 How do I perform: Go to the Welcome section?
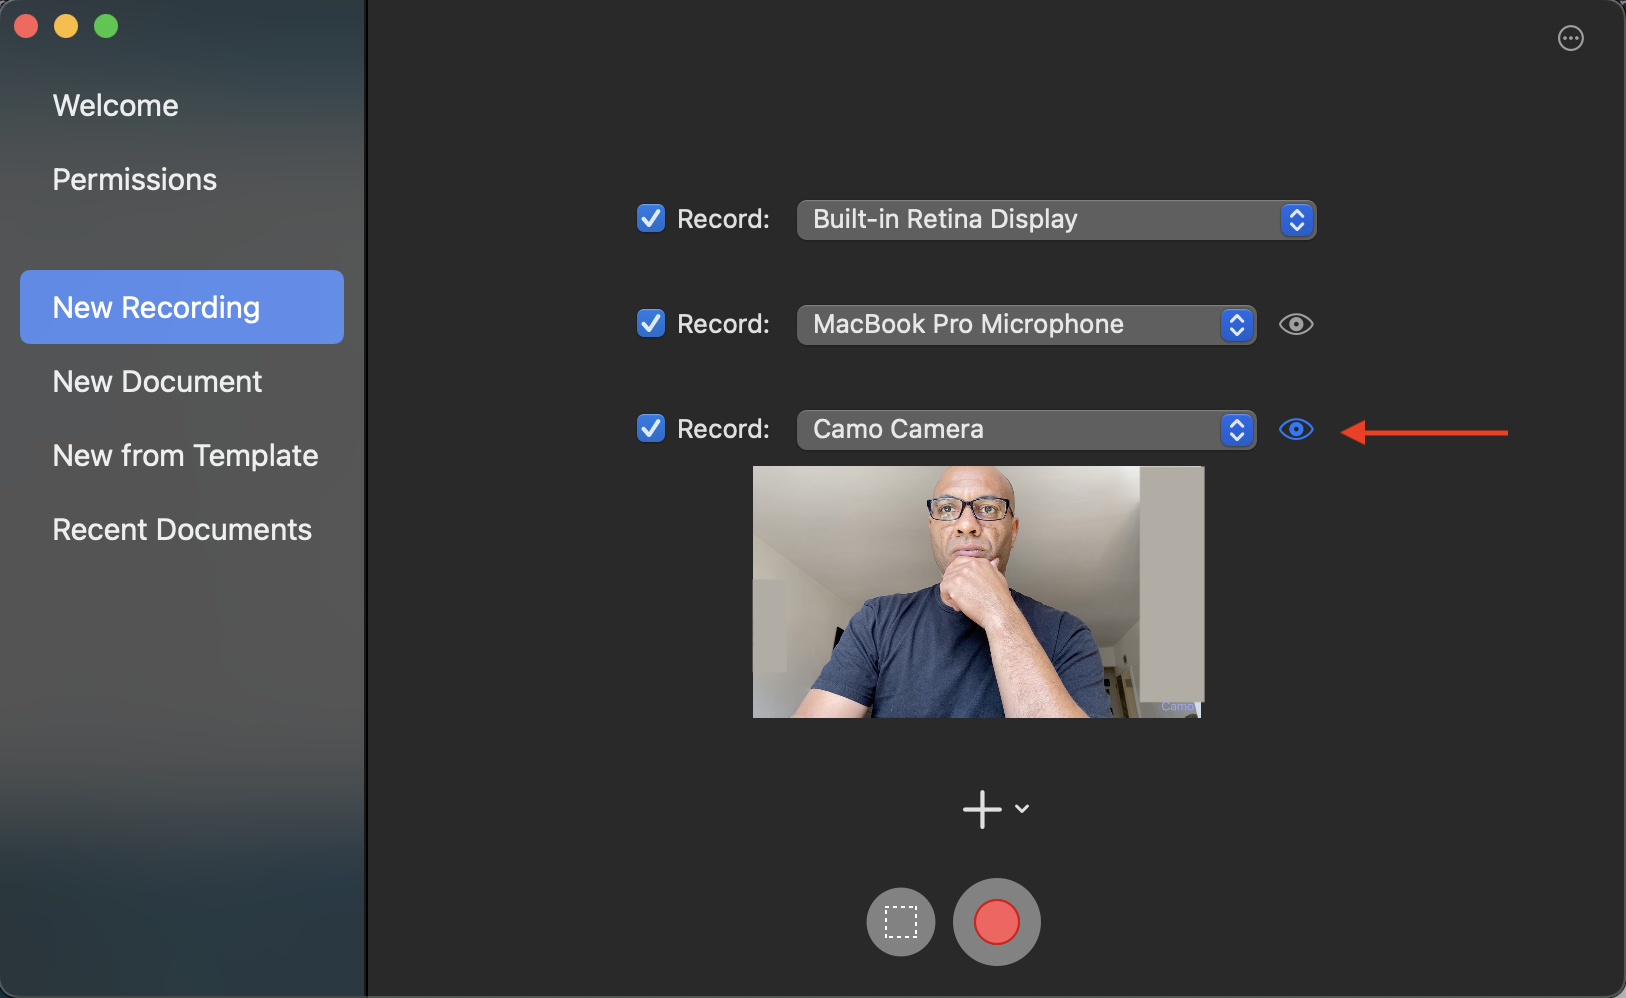tap(115, 105)
